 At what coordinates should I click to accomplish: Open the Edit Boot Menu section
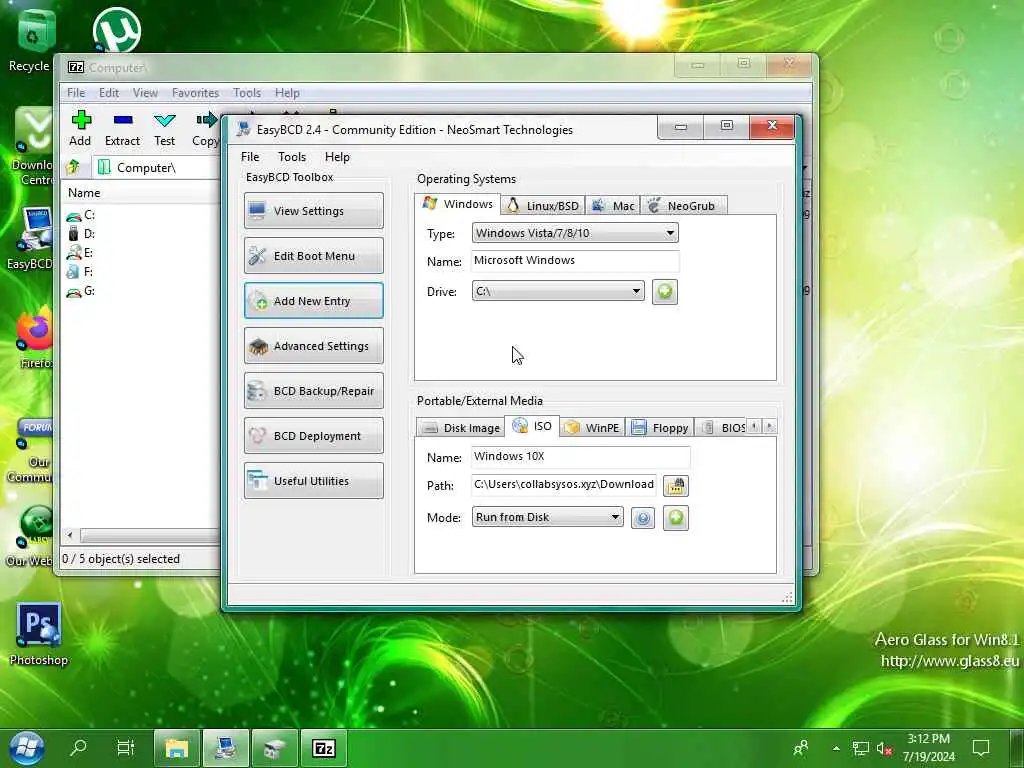tap(313, 256)
